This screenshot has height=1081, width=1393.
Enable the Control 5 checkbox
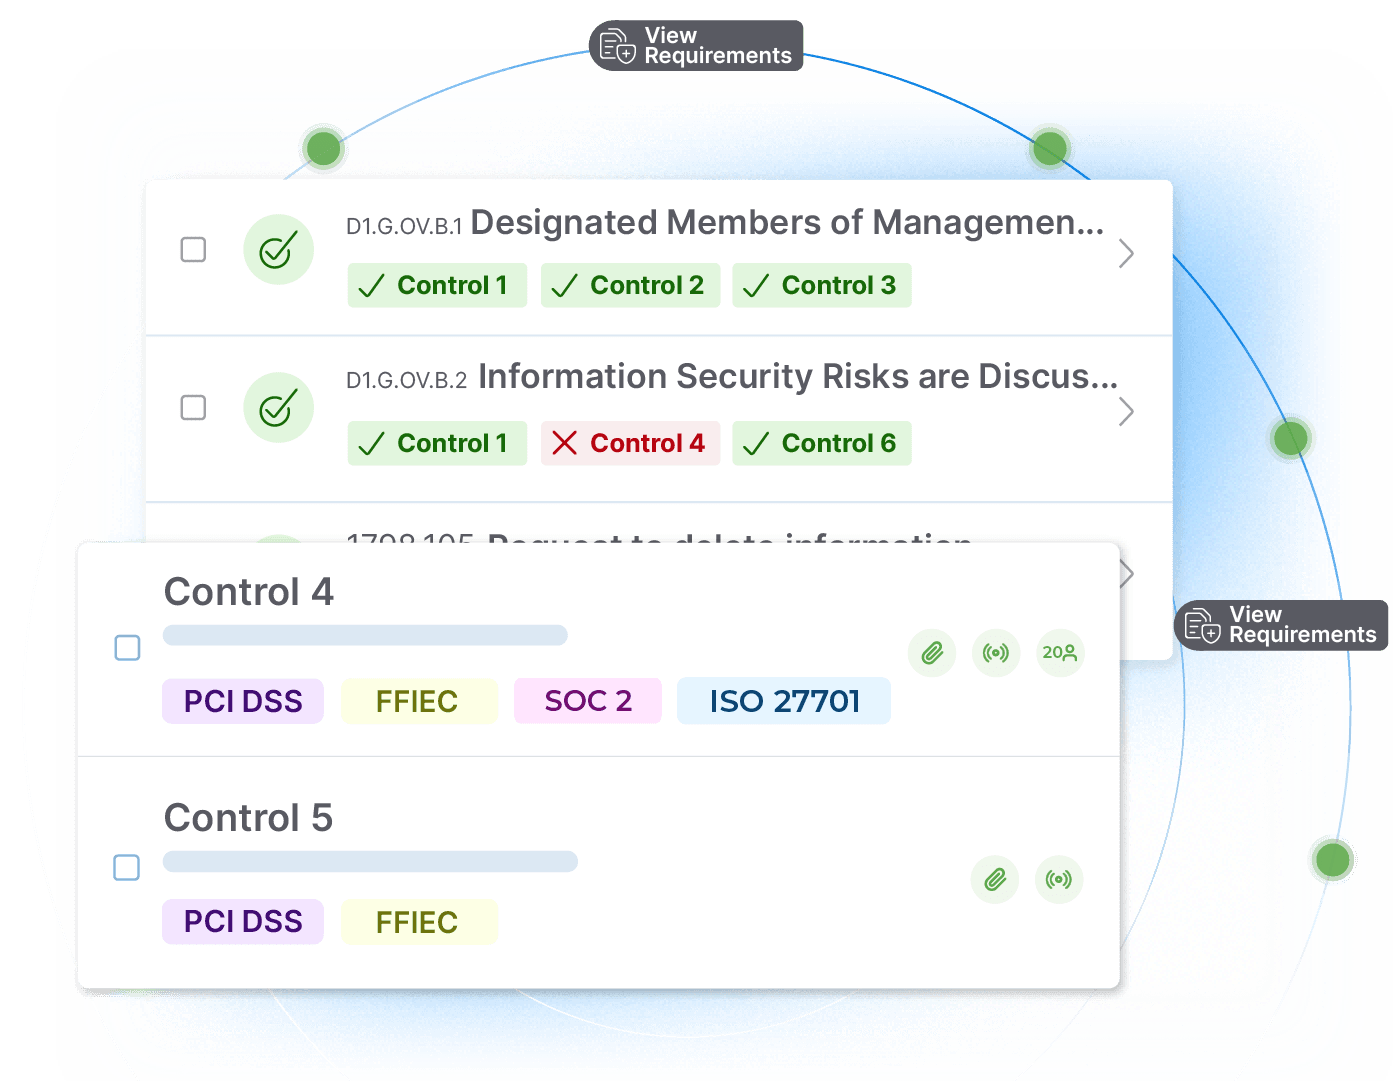[127, 867]
